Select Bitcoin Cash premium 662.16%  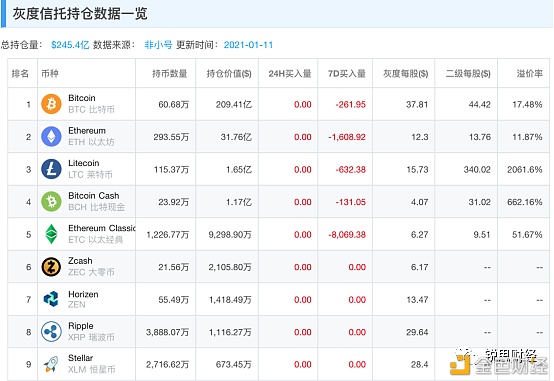coord(525,202)
